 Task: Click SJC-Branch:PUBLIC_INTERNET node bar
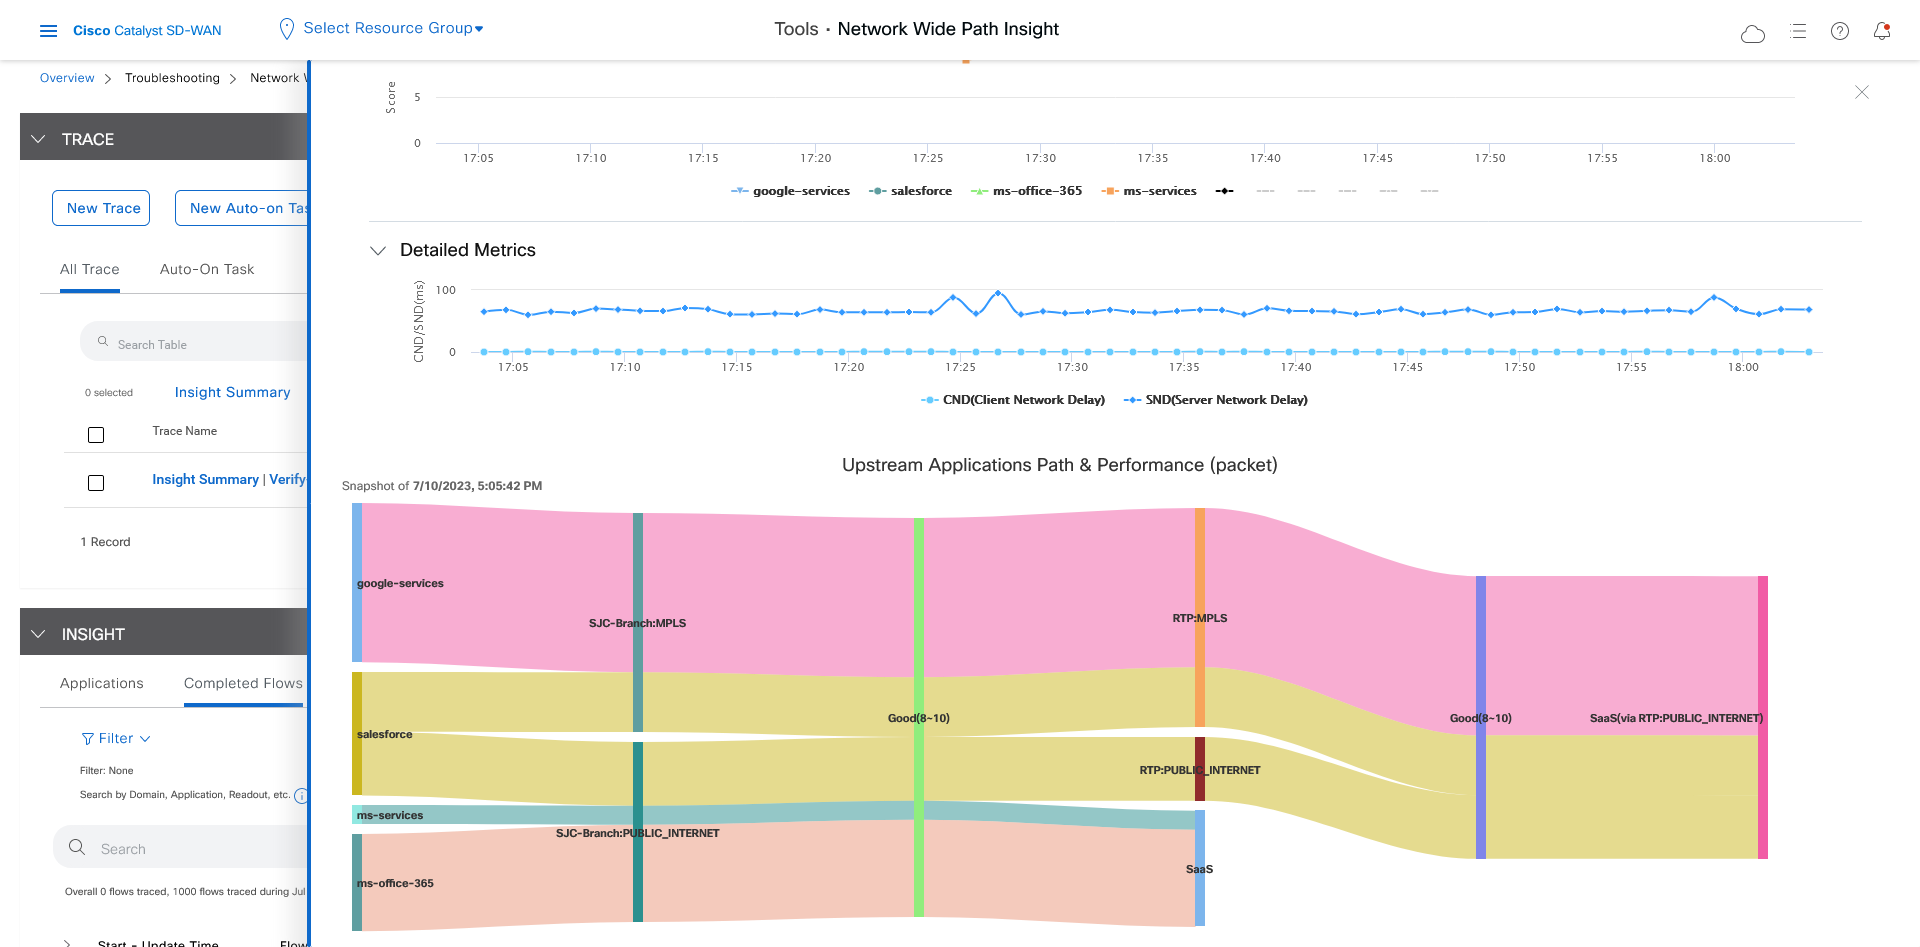pos(638,832)
